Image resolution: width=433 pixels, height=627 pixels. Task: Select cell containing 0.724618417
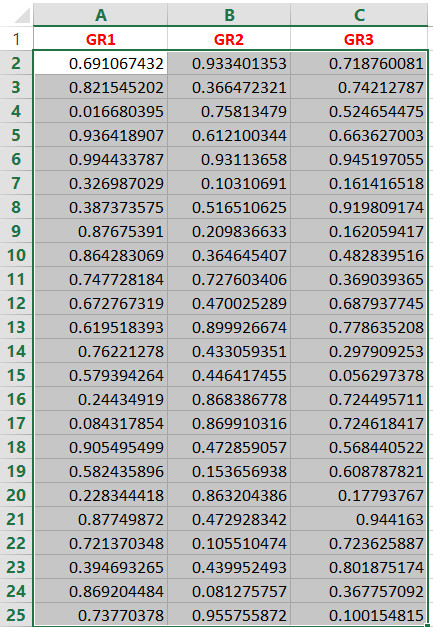(x=359, y=423)
